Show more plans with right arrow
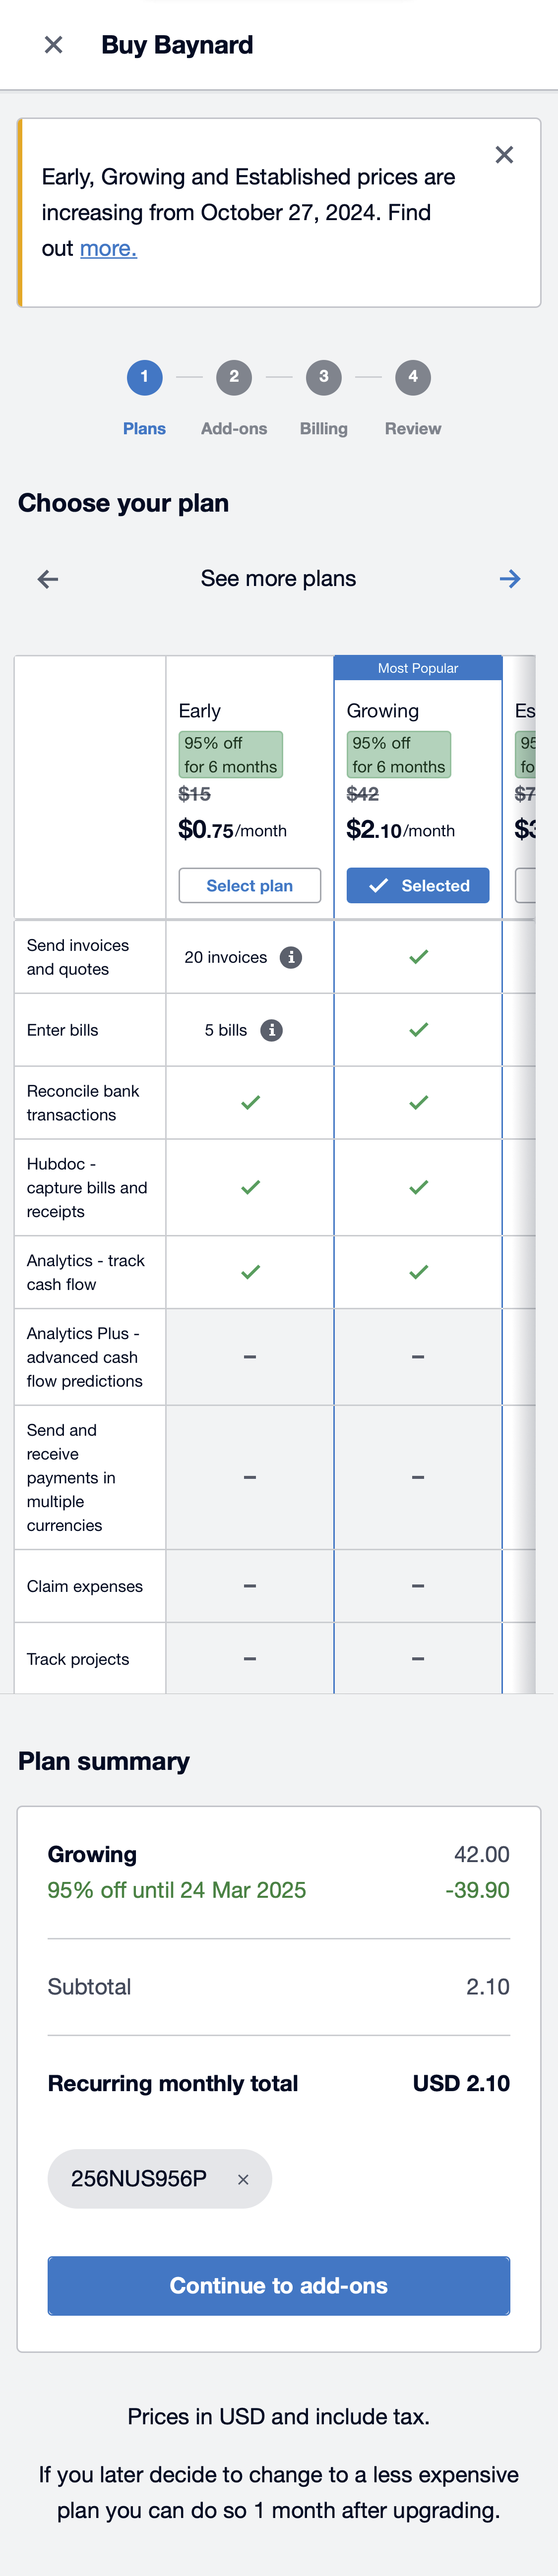 pos(509,579)
